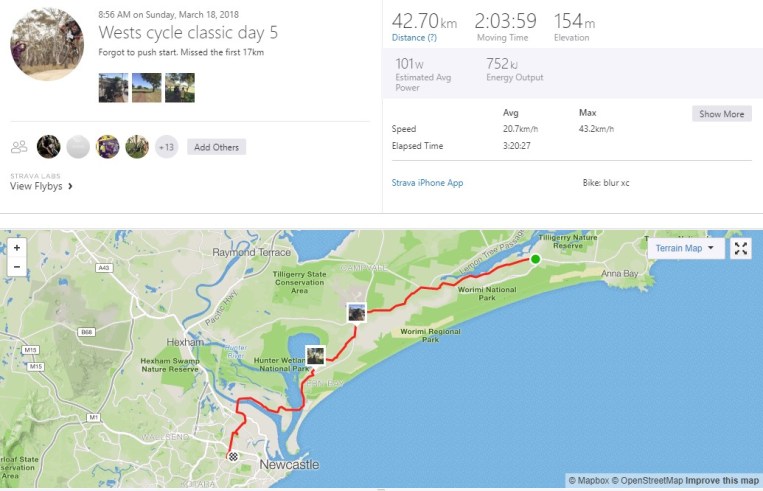Open third activity photo thumbnail
763x491 pixels.
click(180, 88)
